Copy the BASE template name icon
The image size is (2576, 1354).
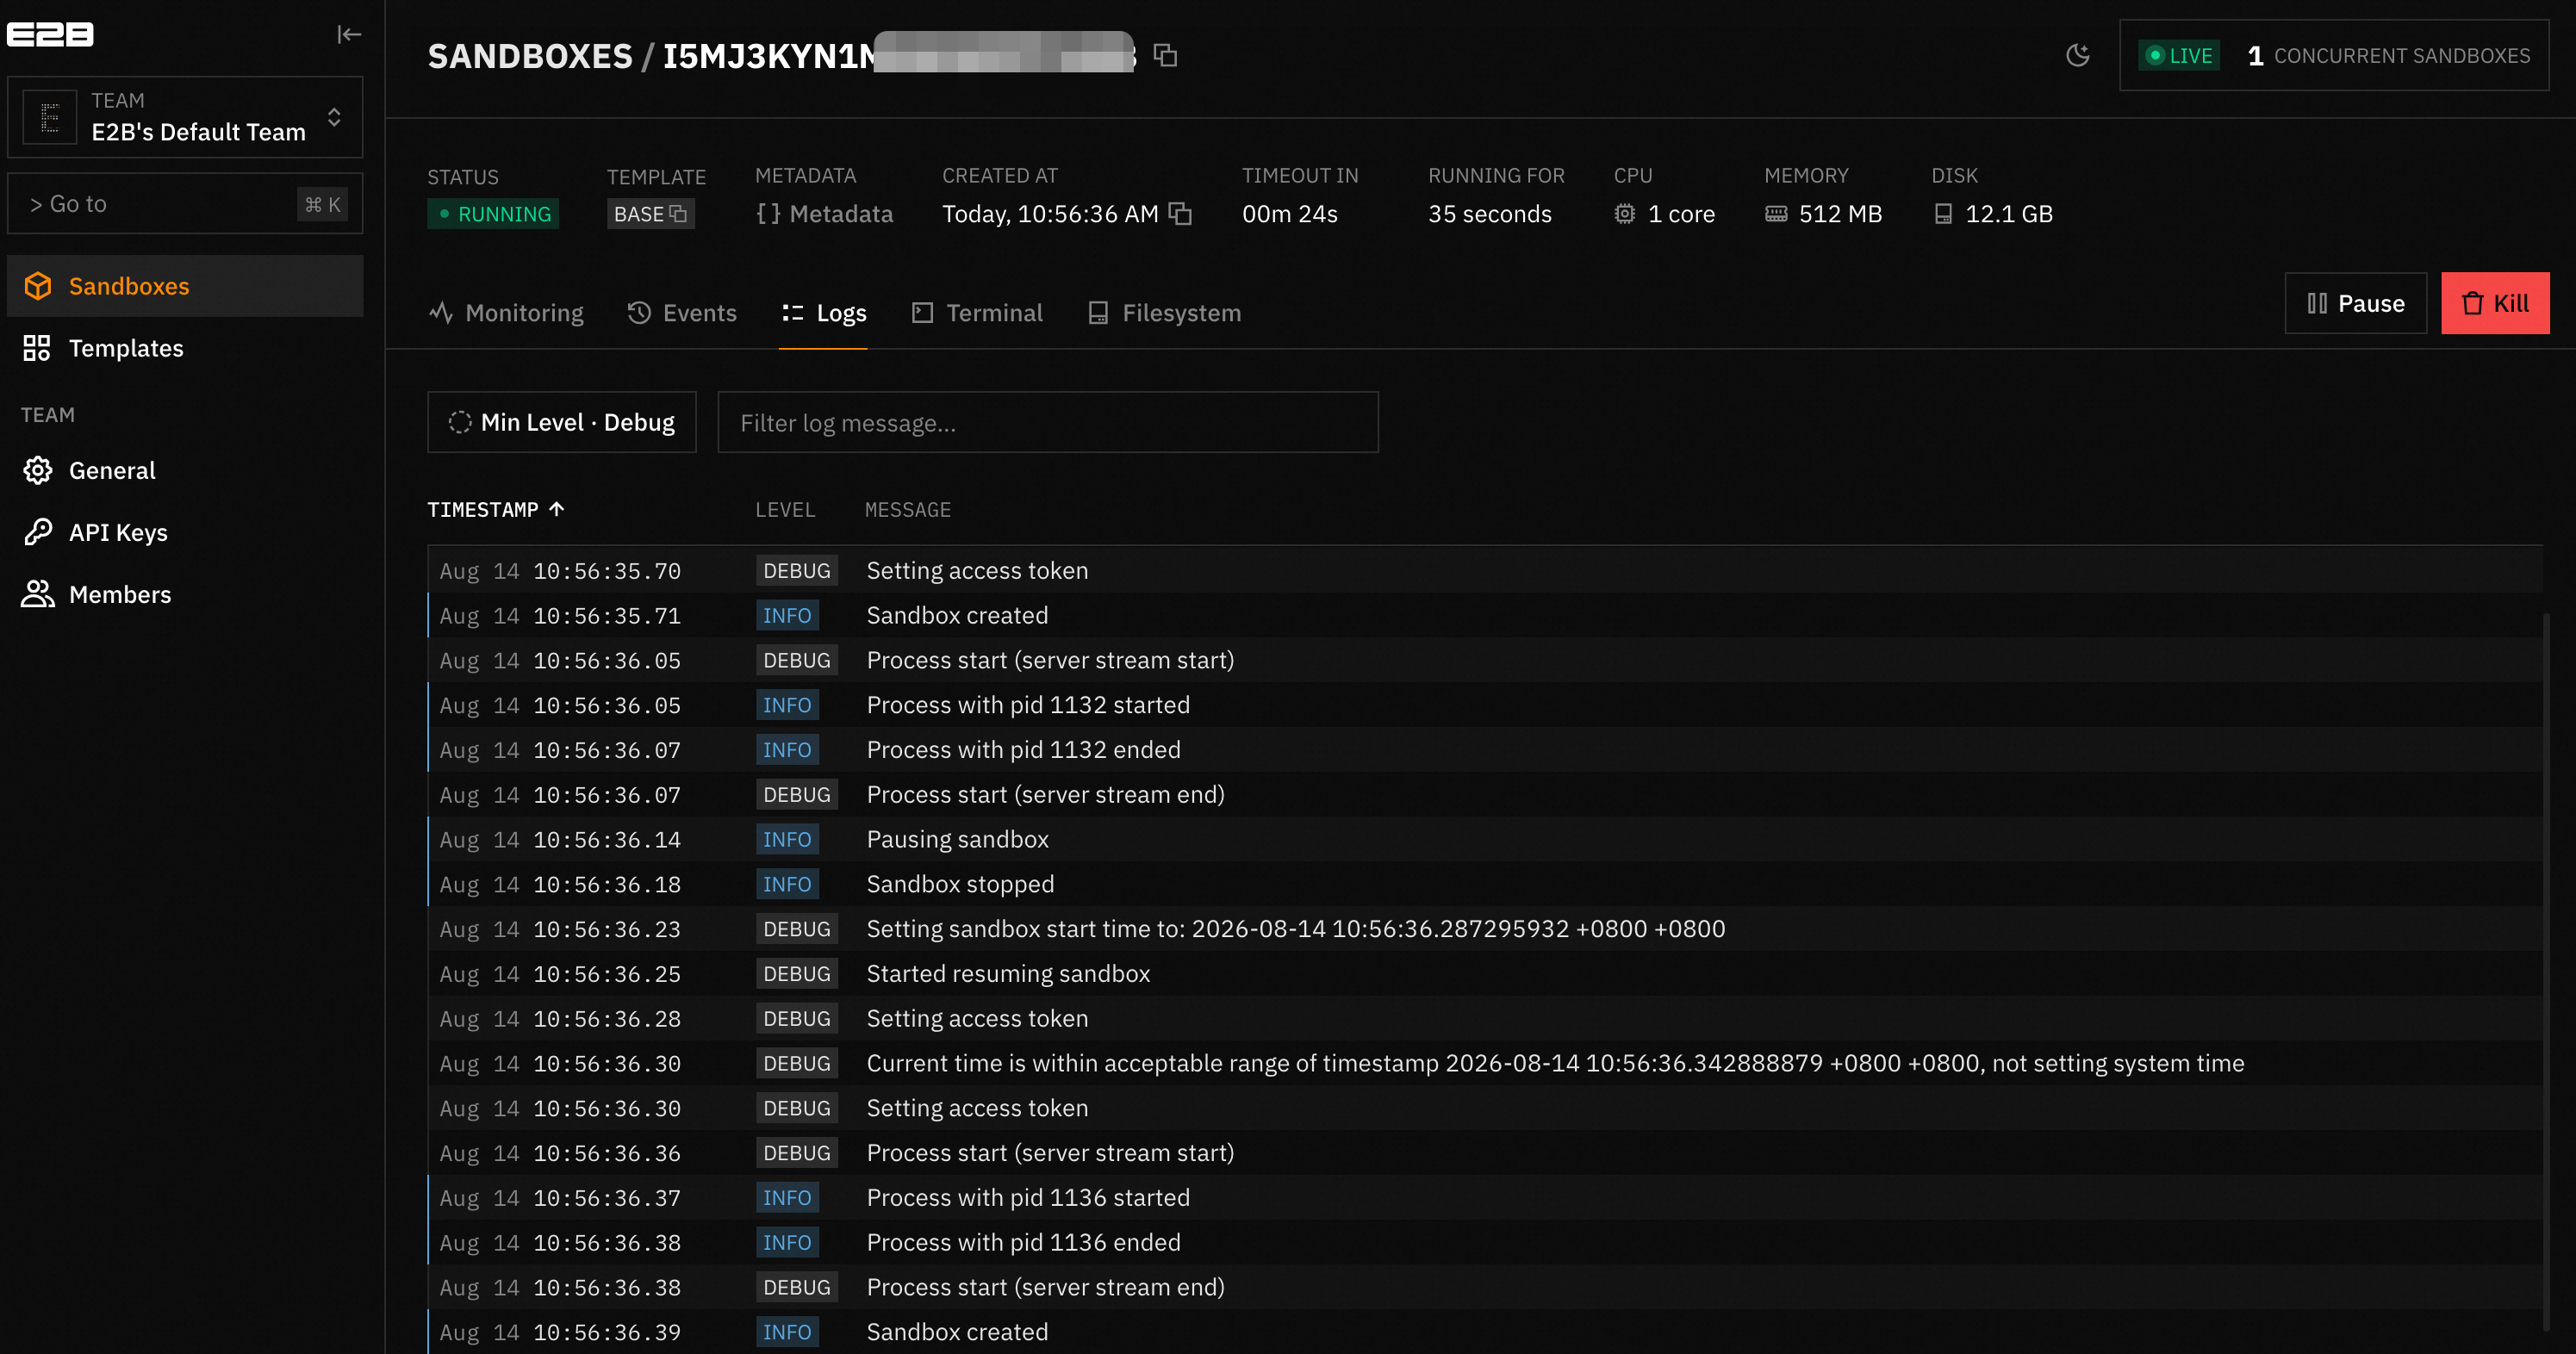pos(678,214)
